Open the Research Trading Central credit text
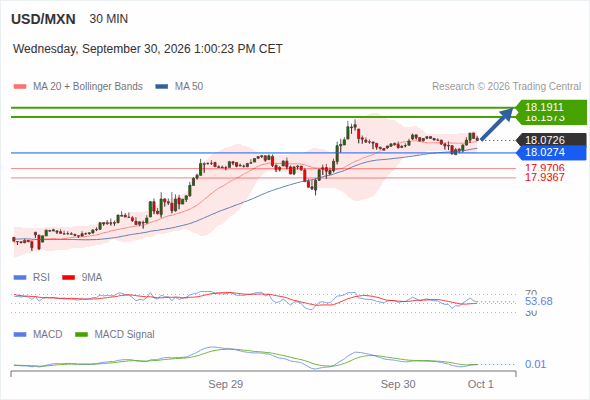 506,87
